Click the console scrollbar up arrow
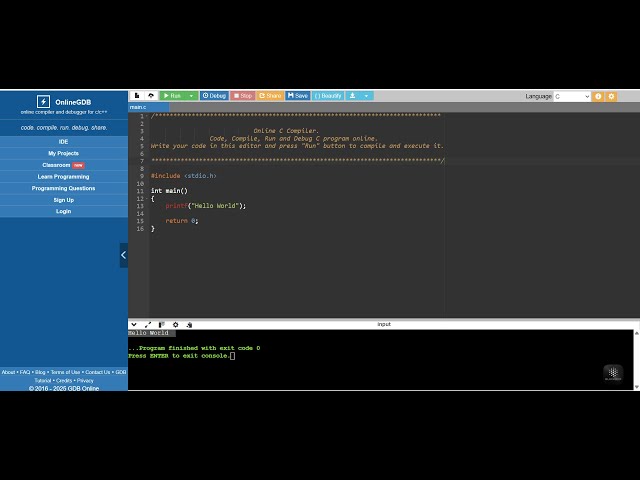Screen dimensions: 640x480 [x=636, y=333]
